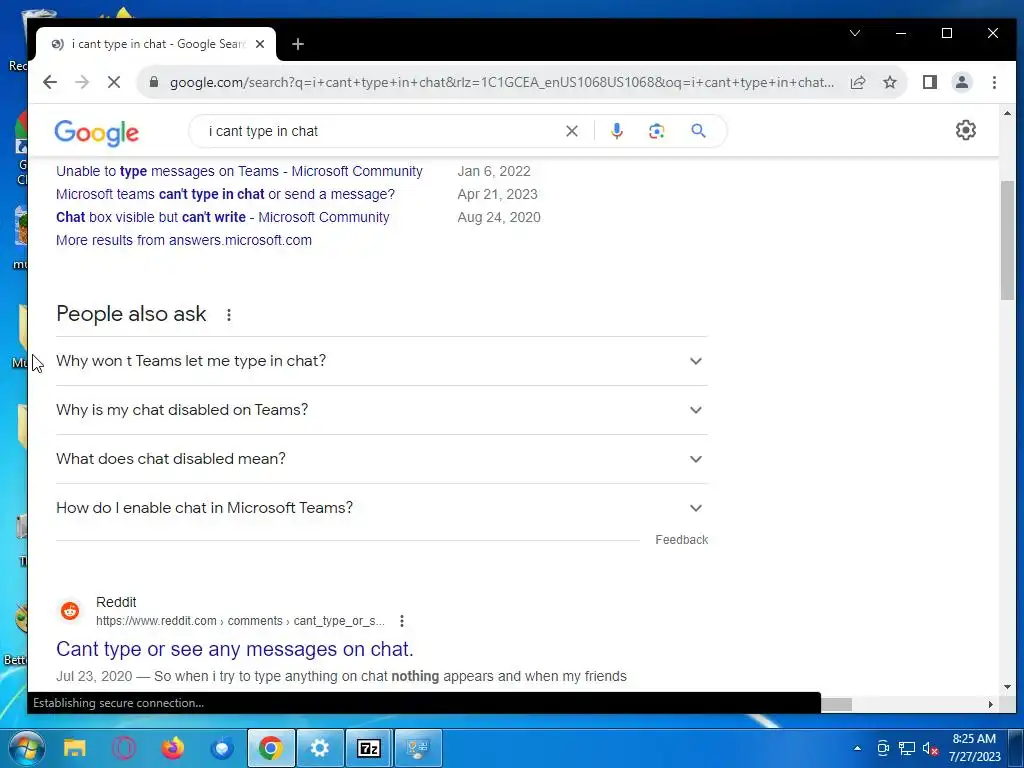Open Chrome three-dot menu
The width and height of the screenshot is (1024, 768).
[994, 82]
